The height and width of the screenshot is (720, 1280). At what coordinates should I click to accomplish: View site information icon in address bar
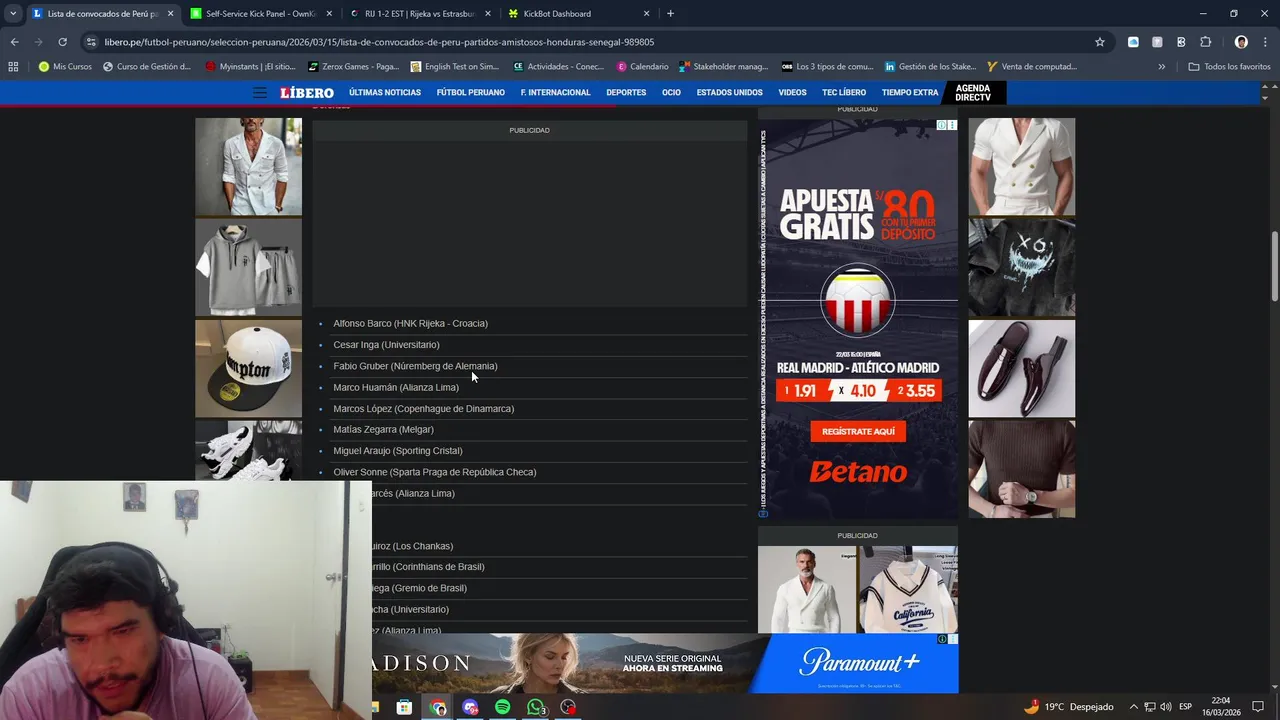tap(91, 42)
